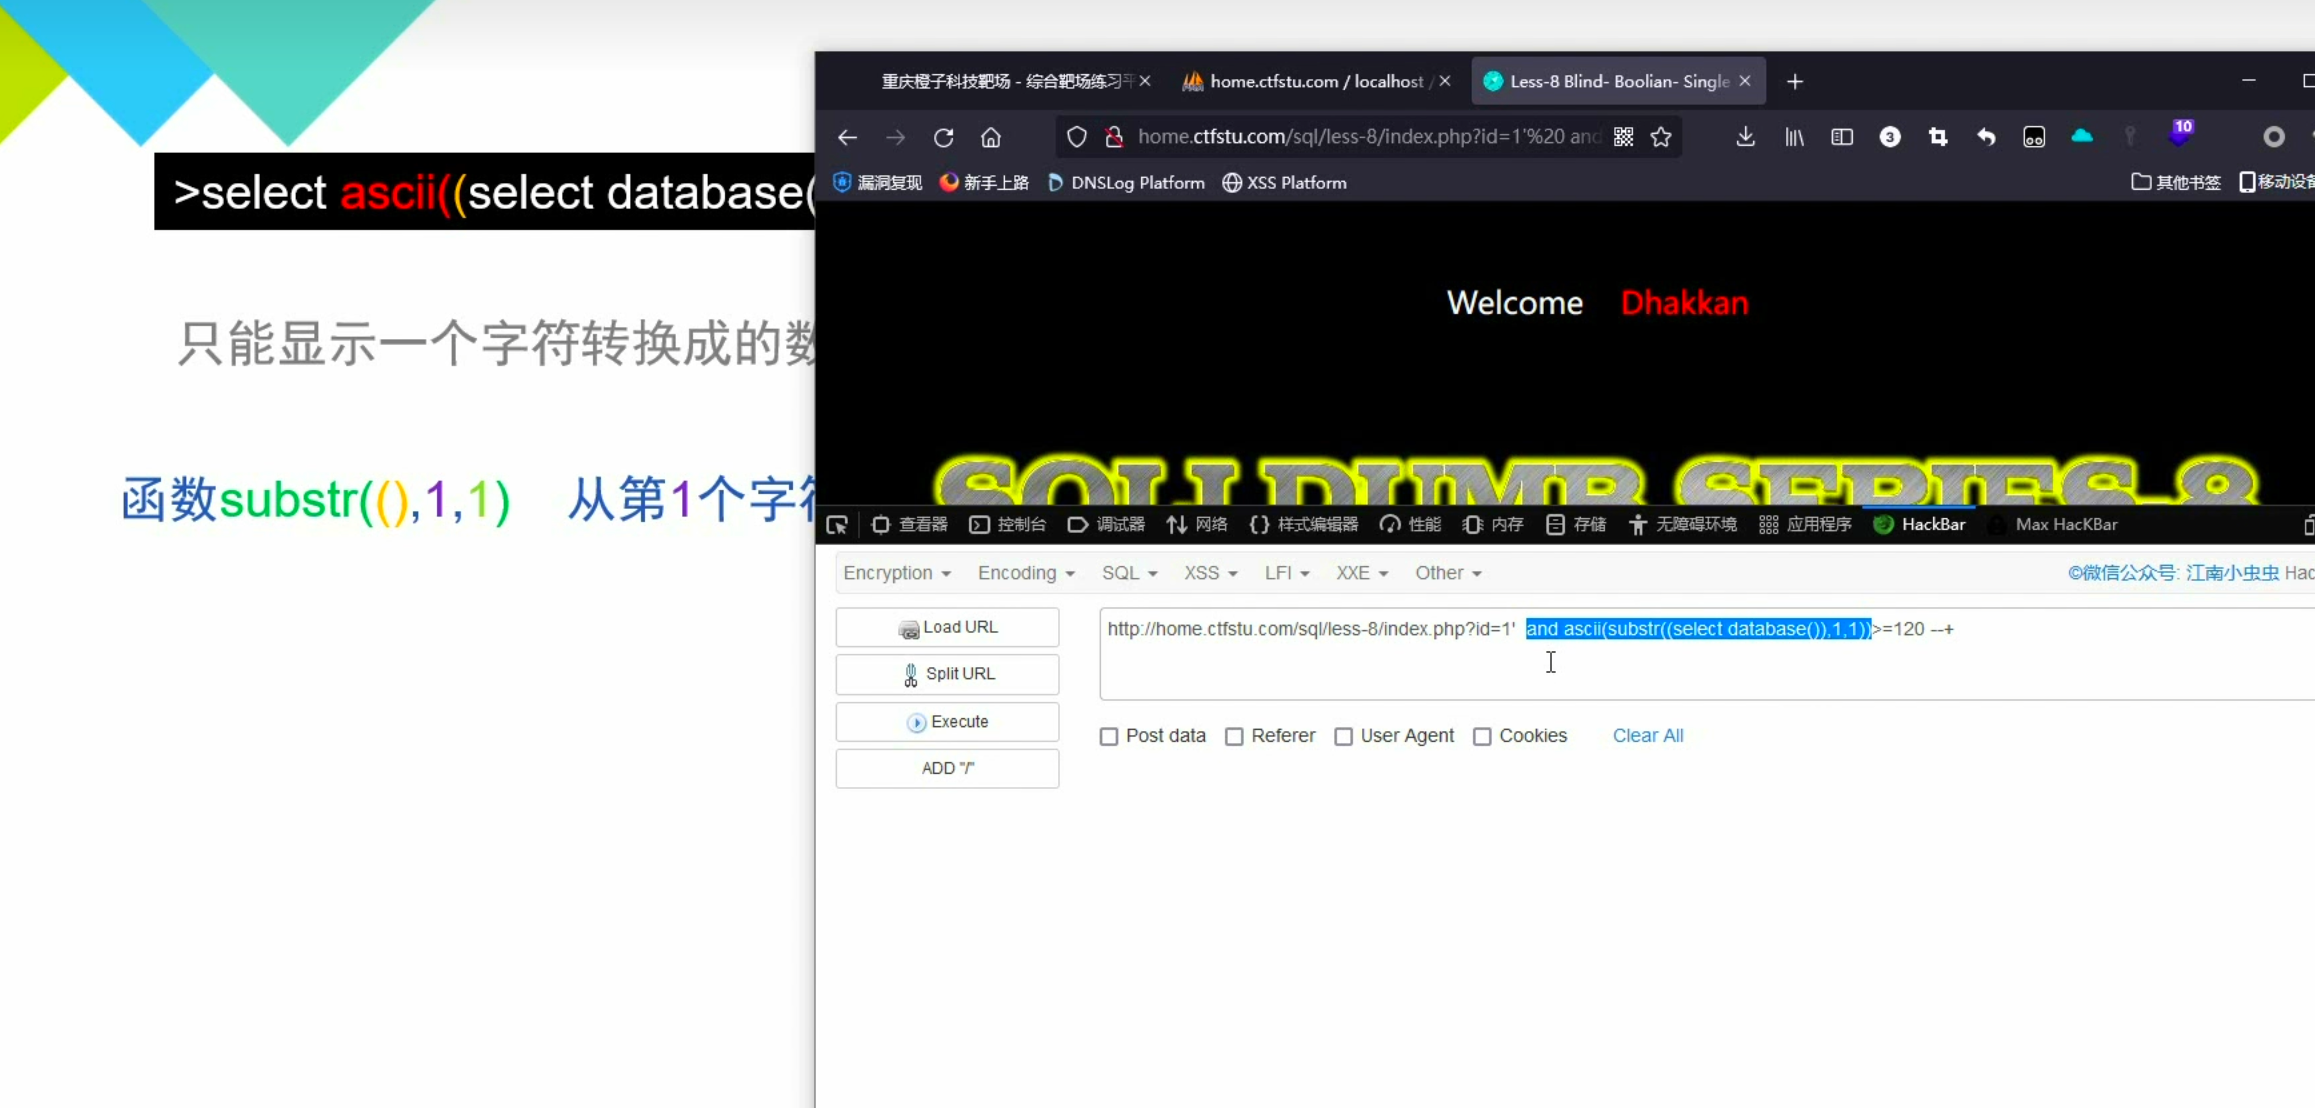
Task: Click the back navigation arrow
Action: 847,137
